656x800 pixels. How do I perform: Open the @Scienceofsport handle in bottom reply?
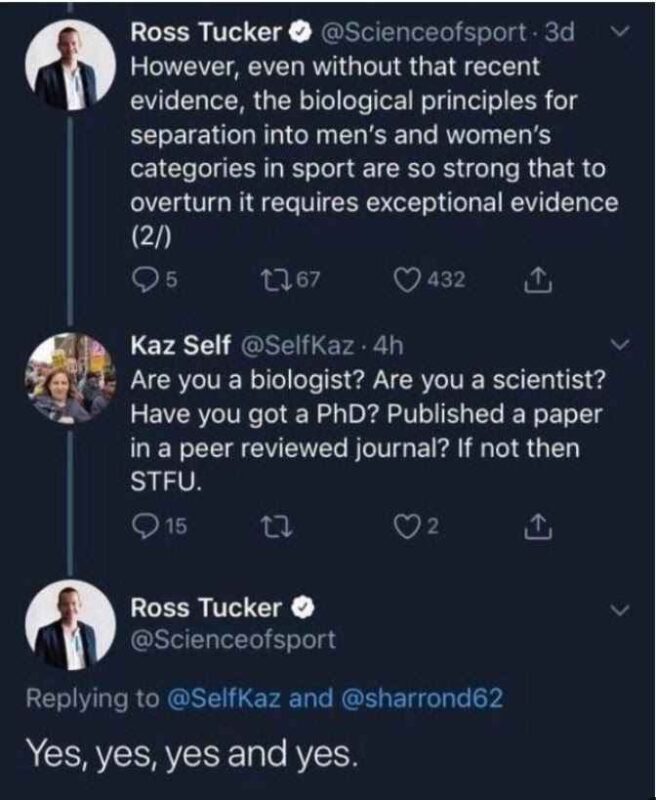233,639
